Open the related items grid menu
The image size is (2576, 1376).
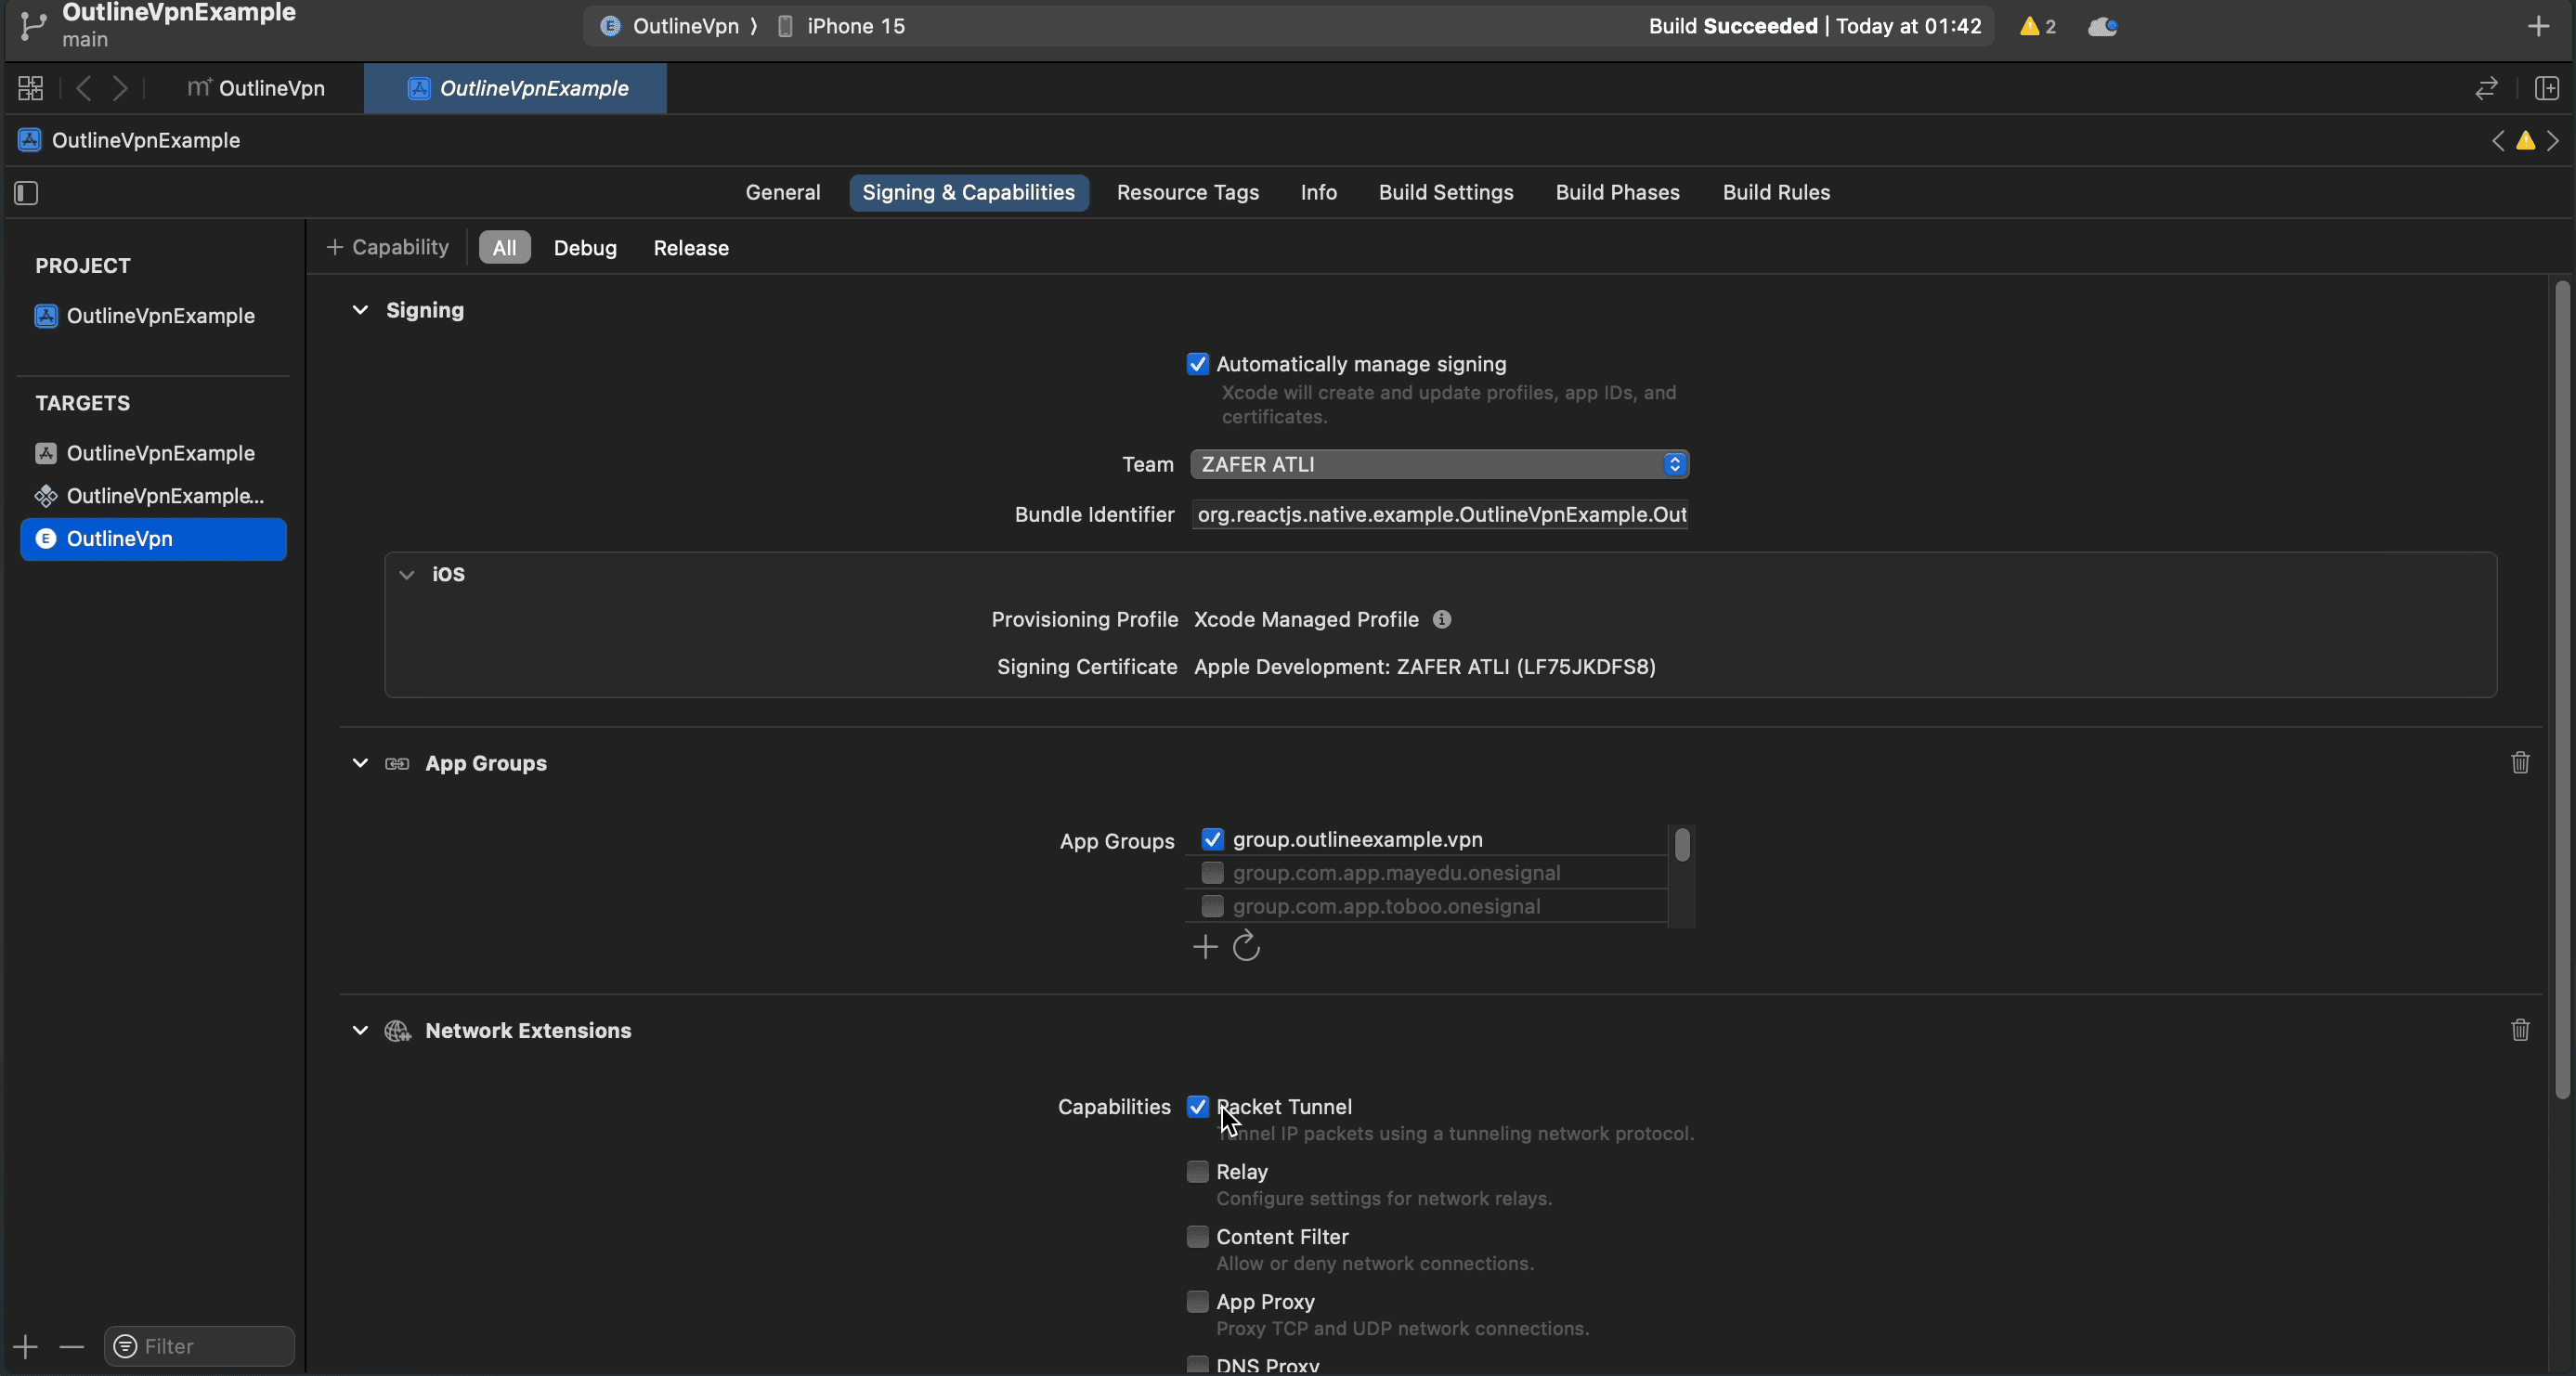[x=30, y=88]
